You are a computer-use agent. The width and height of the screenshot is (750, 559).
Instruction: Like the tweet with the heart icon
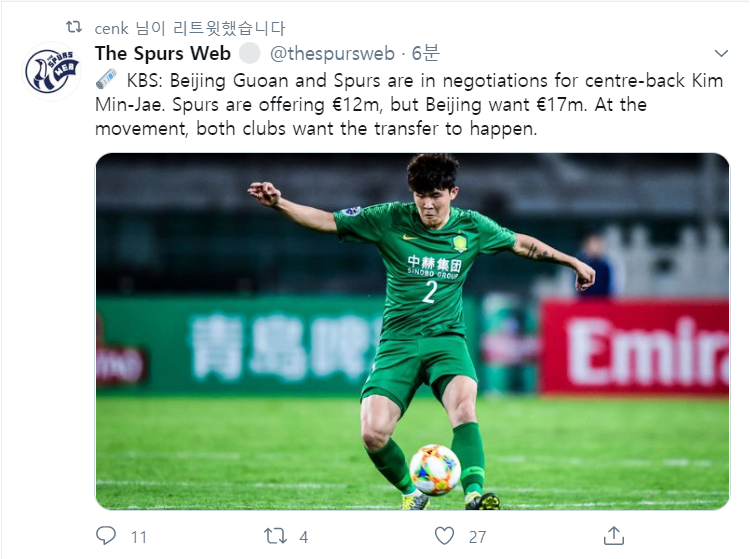(444, 536)
